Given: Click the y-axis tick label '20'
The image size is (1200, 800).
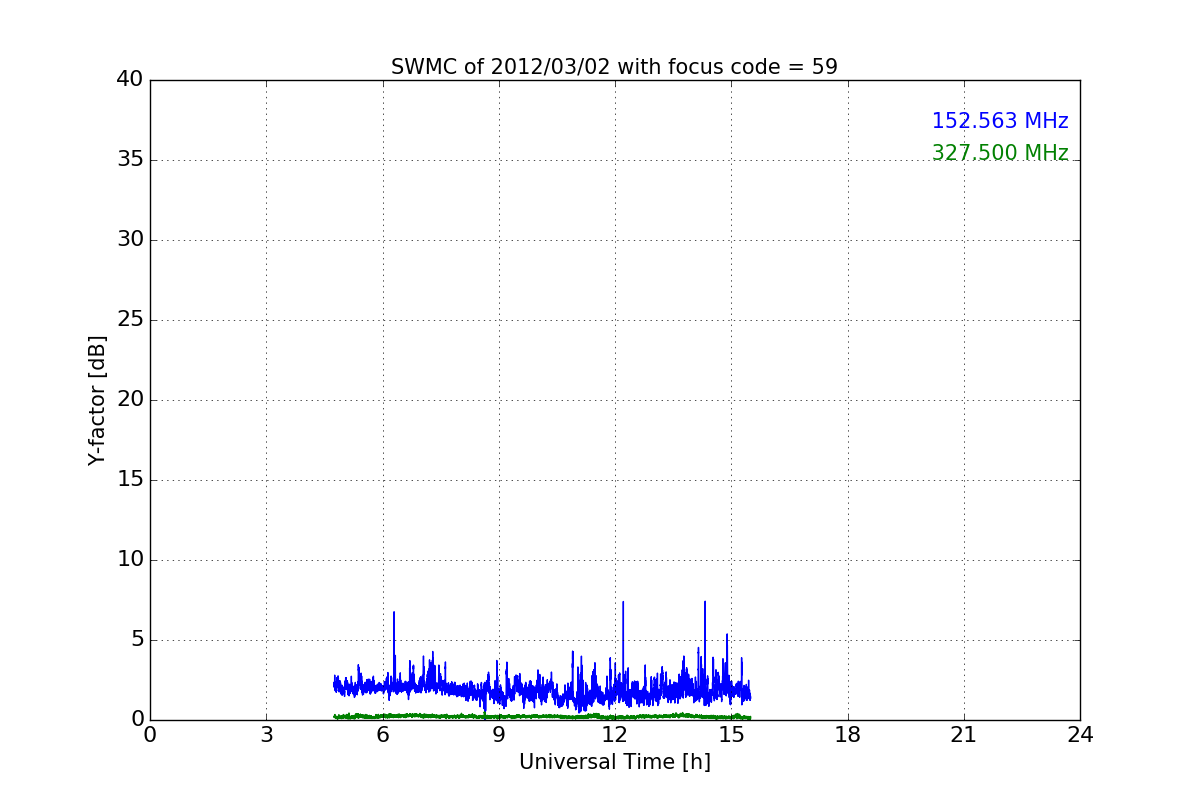Looking at the screenshot, I should 130,400.
